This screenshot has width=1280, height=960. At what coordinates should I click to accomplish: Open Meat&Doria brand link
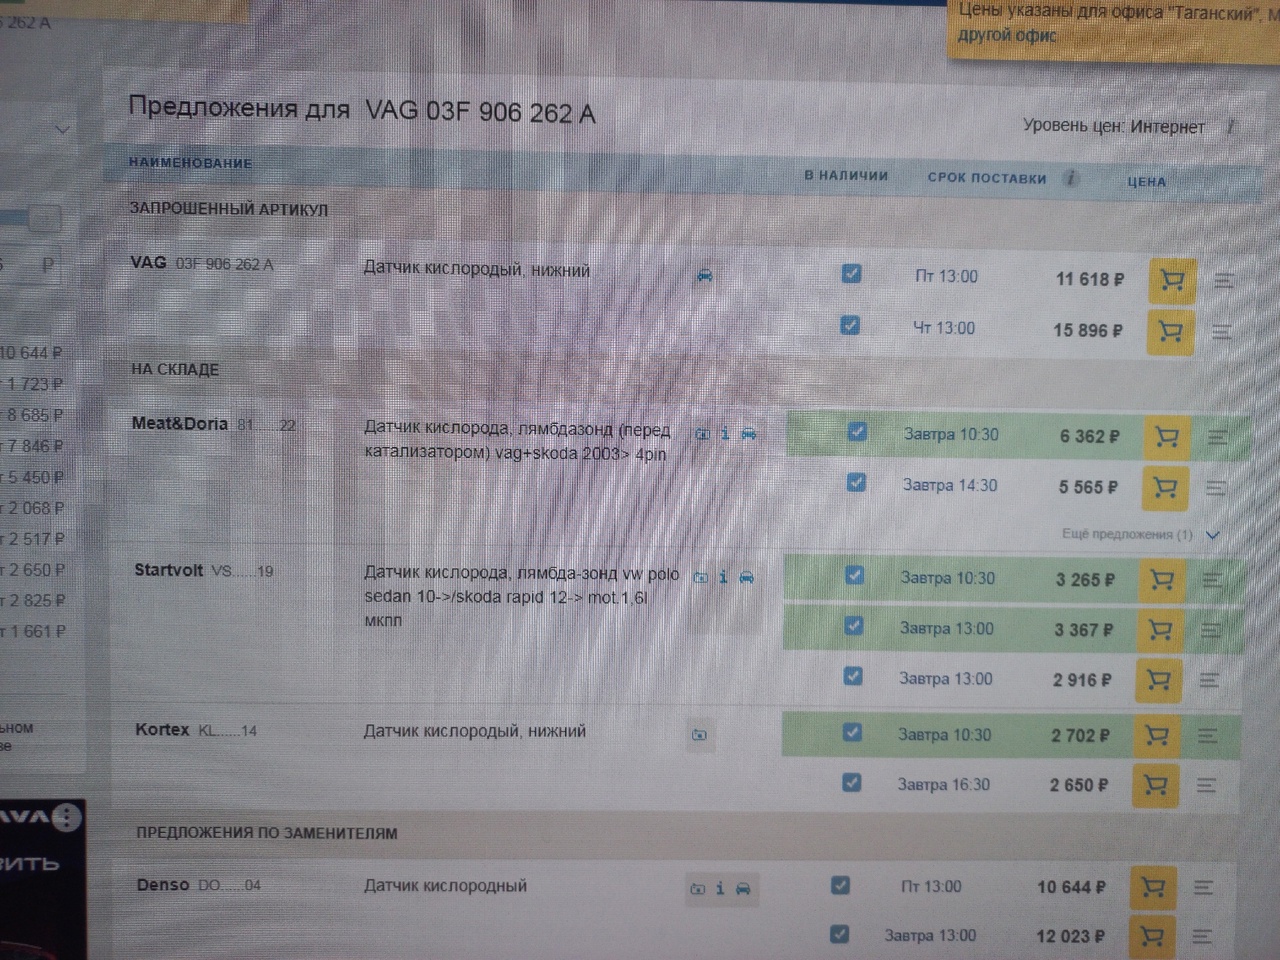[180, 424]
